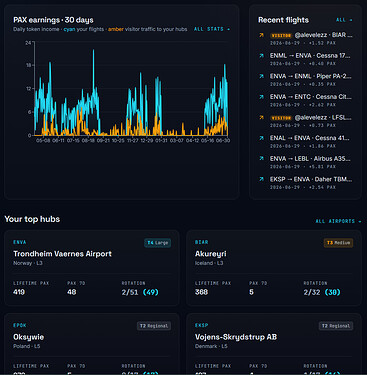The image size is (367, 375).
Task: Select the arrow icon for ENAL → ENVA flight
Action: pos(262,138)
